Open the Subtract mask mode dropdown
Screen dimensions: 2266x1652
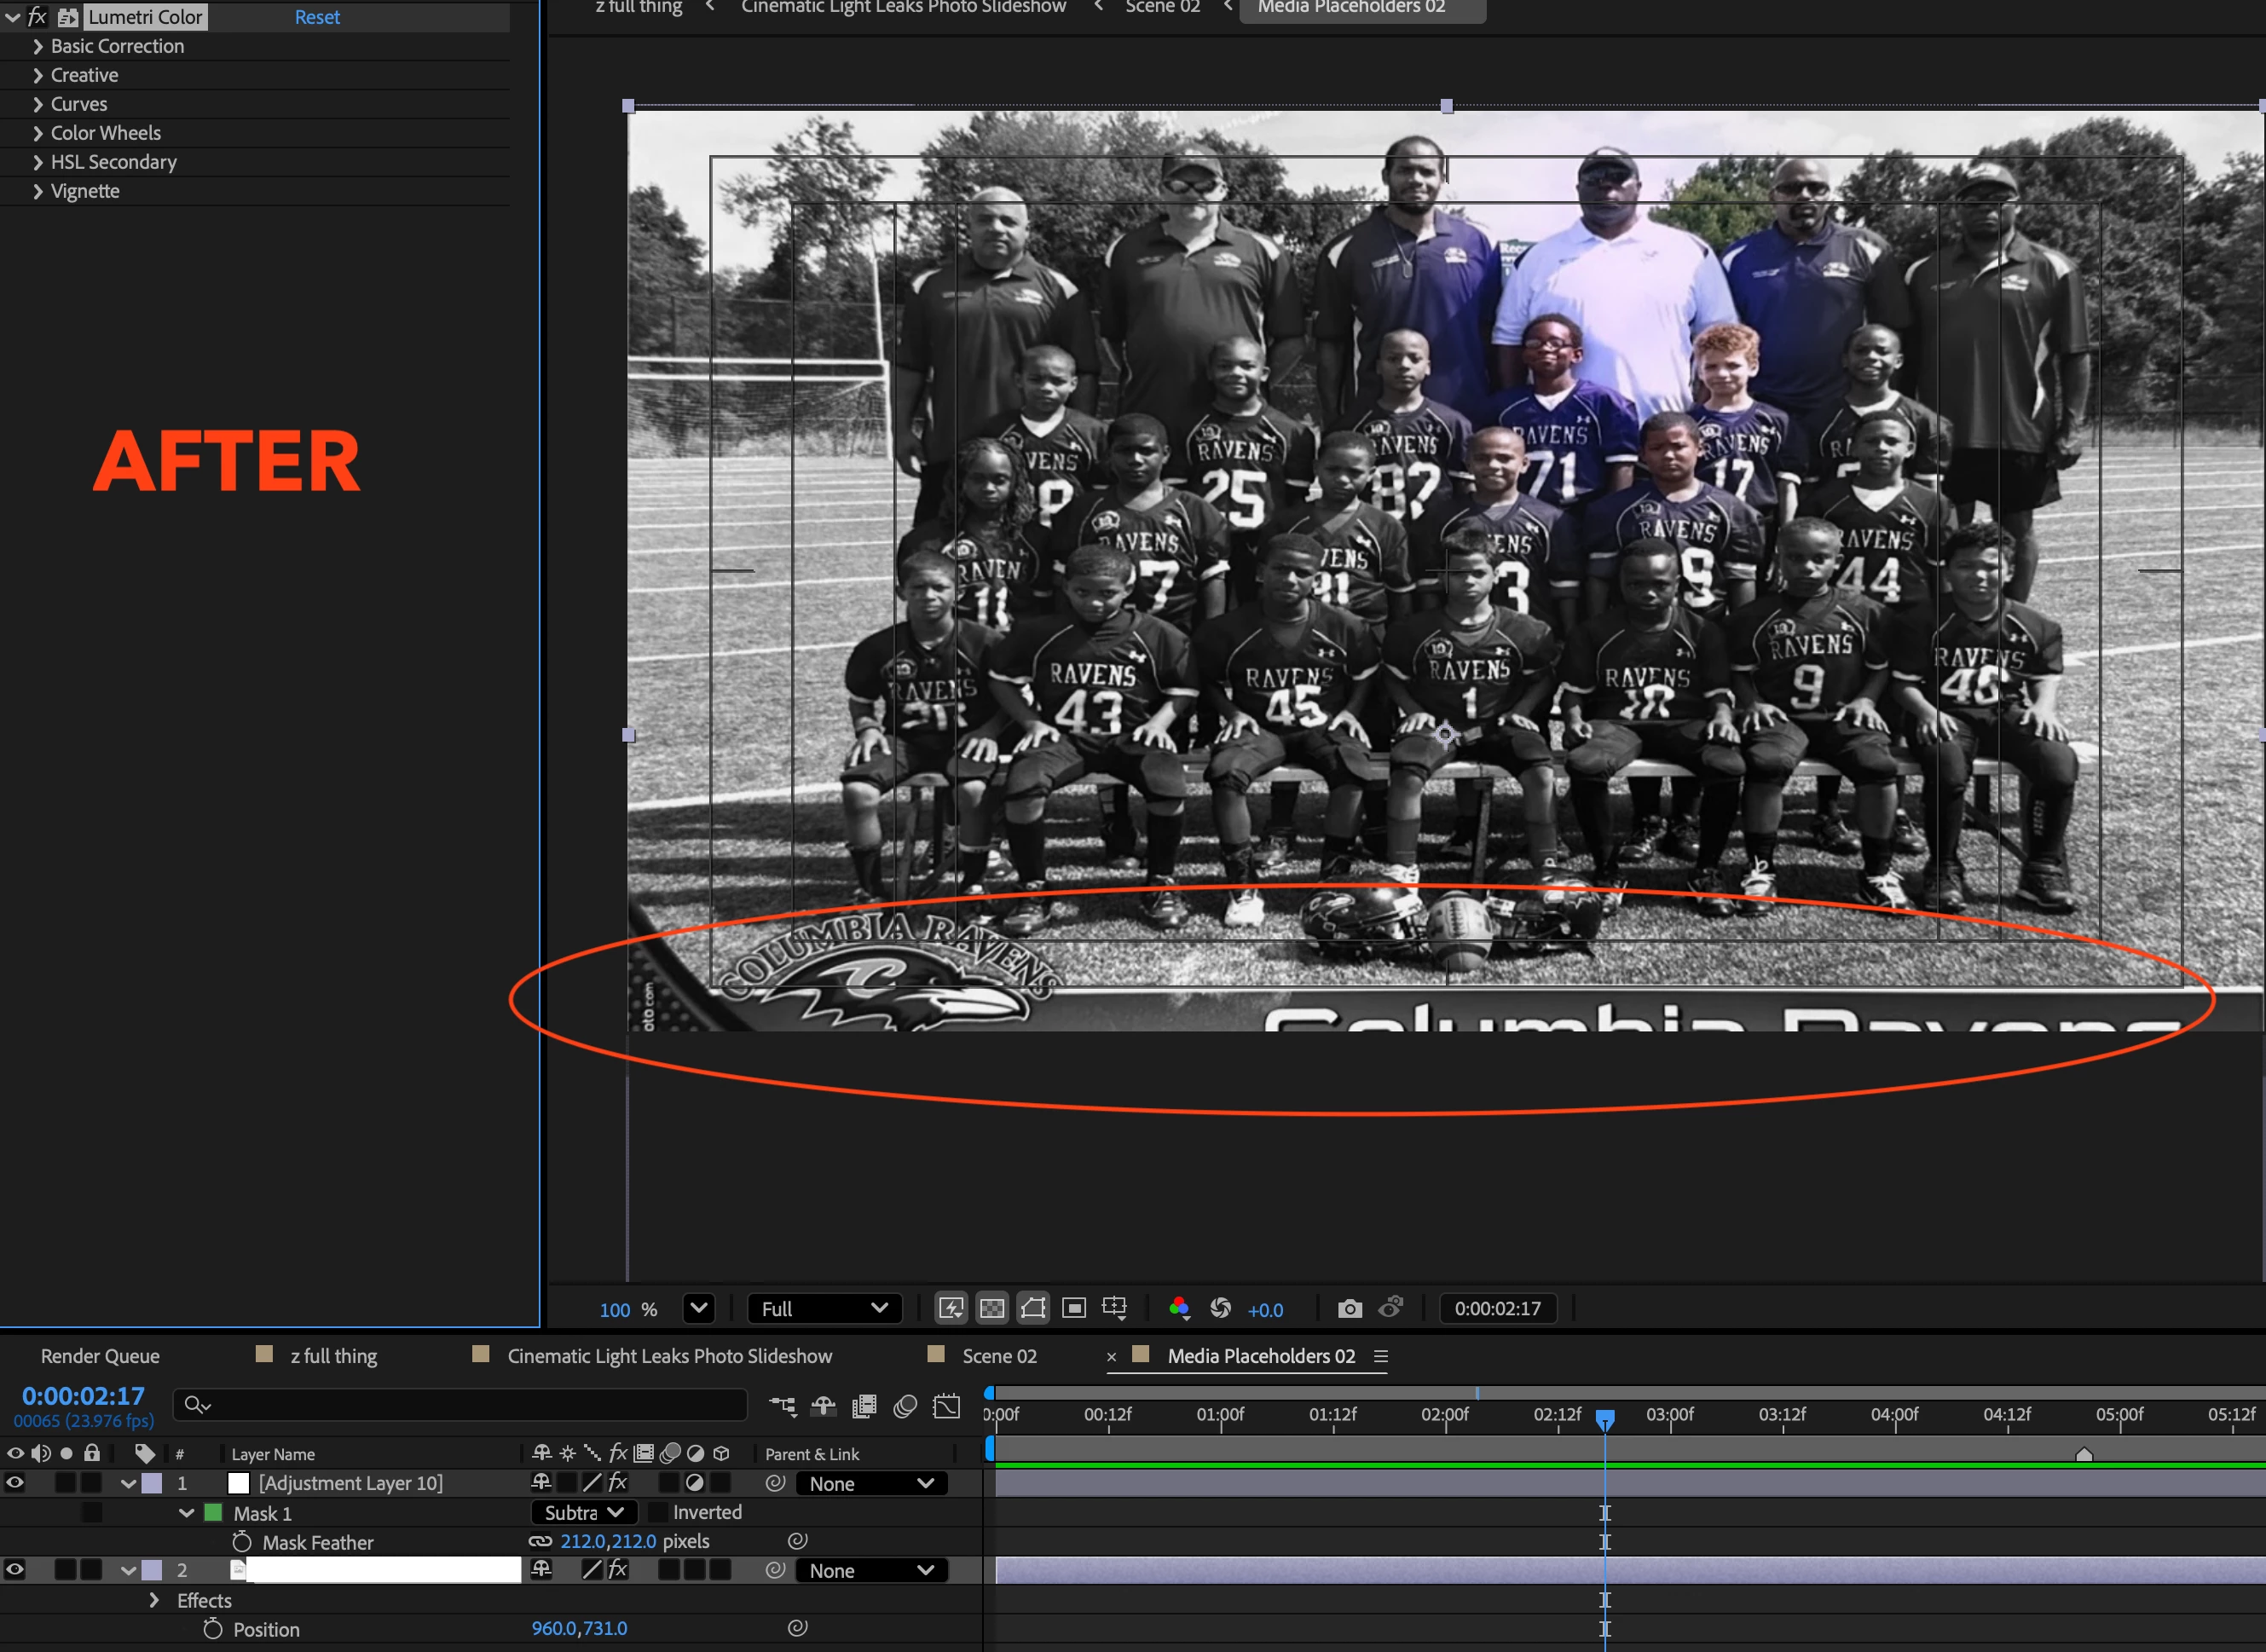584,1512
